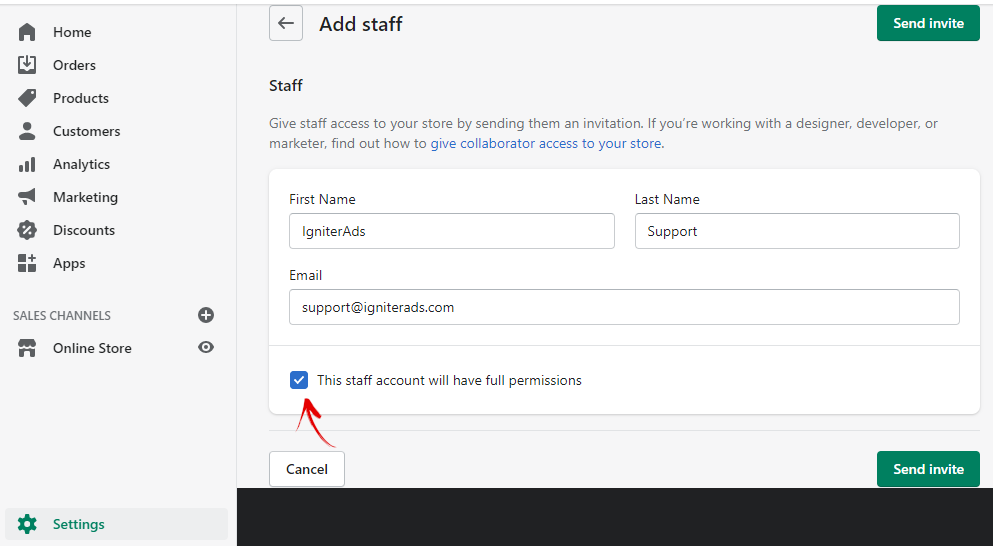
Task: Open Orders via the inbox icon
Action: 27,65
